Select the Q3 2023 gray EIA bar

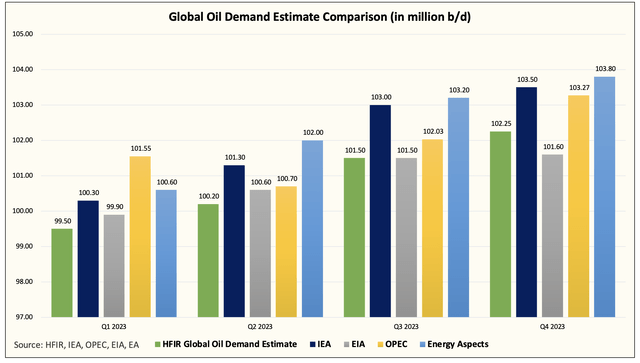point(407,238)
